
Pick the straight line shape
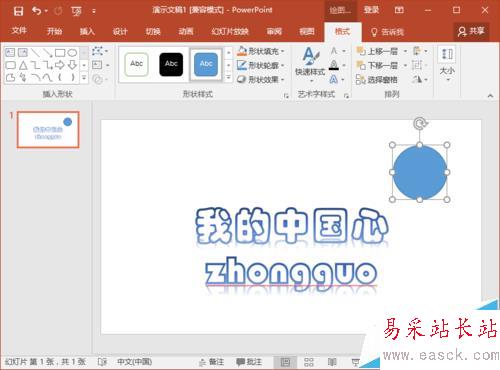coord(35,52)
